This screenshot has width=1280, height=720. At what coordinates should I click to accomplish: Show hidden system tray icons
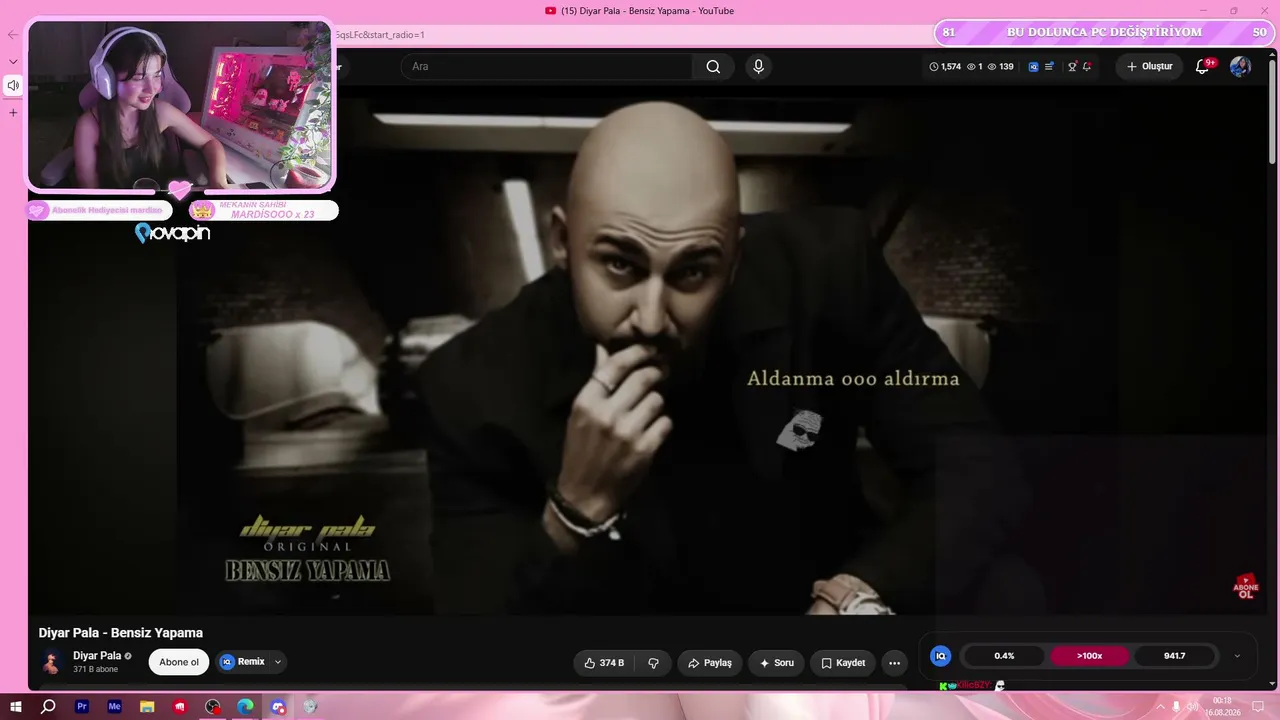coord(1158,707)
